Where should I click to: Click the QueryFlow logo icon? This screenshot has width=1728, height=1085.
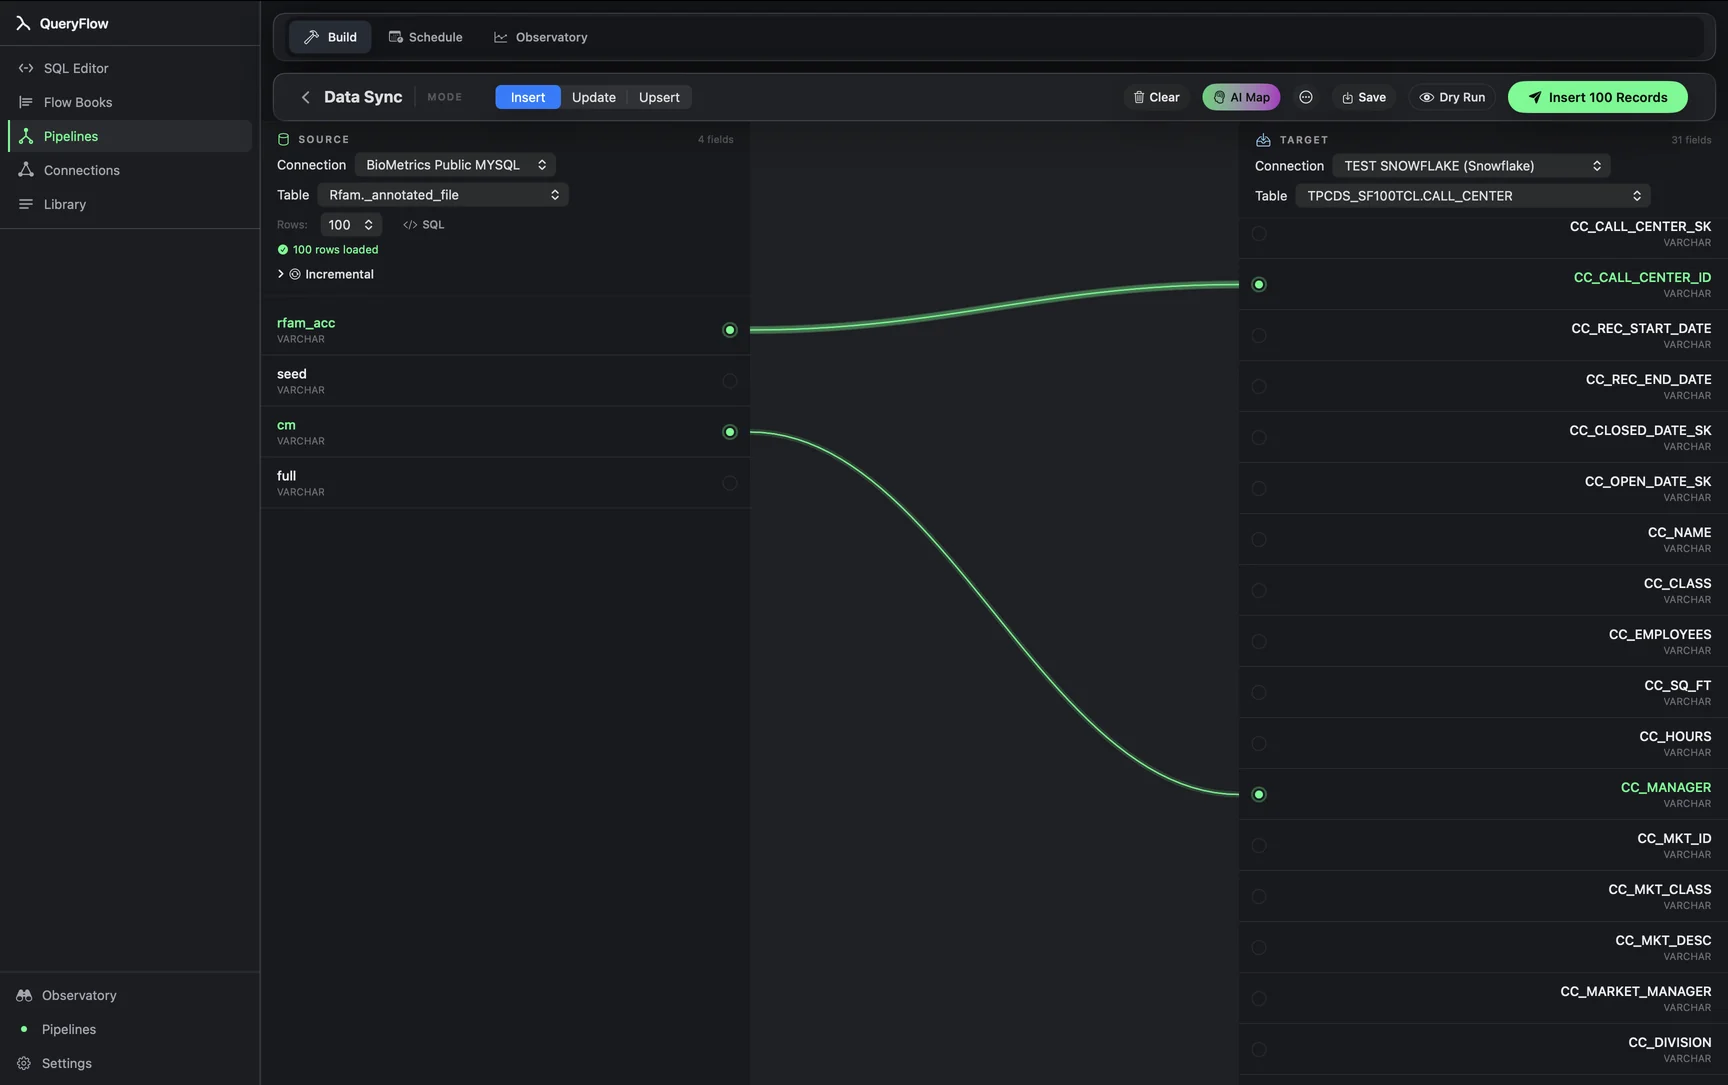click(x=23, y=23)
